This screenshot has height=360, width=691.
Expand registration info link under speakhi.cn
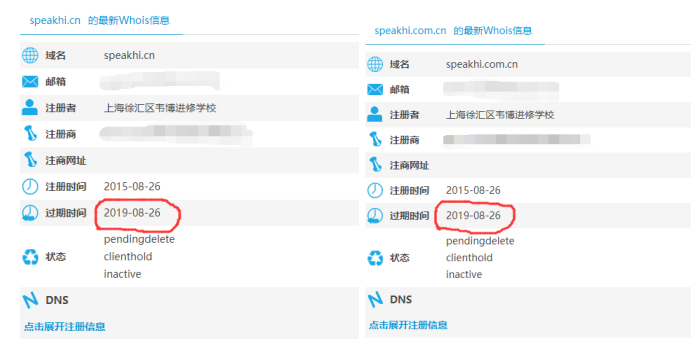click(x=64, y=327)
